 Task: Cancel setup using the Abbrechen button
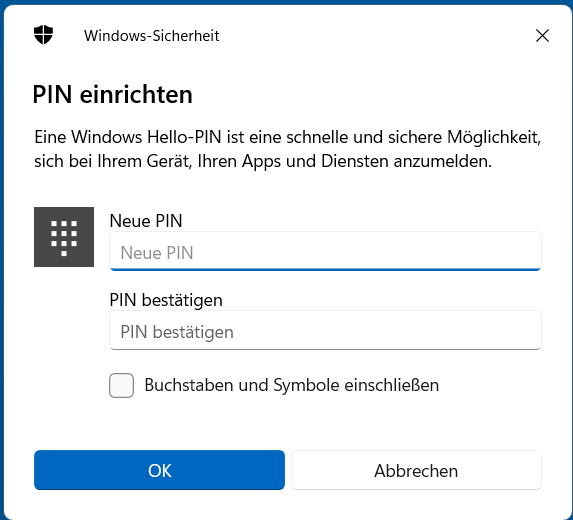(x=416, y=470)
